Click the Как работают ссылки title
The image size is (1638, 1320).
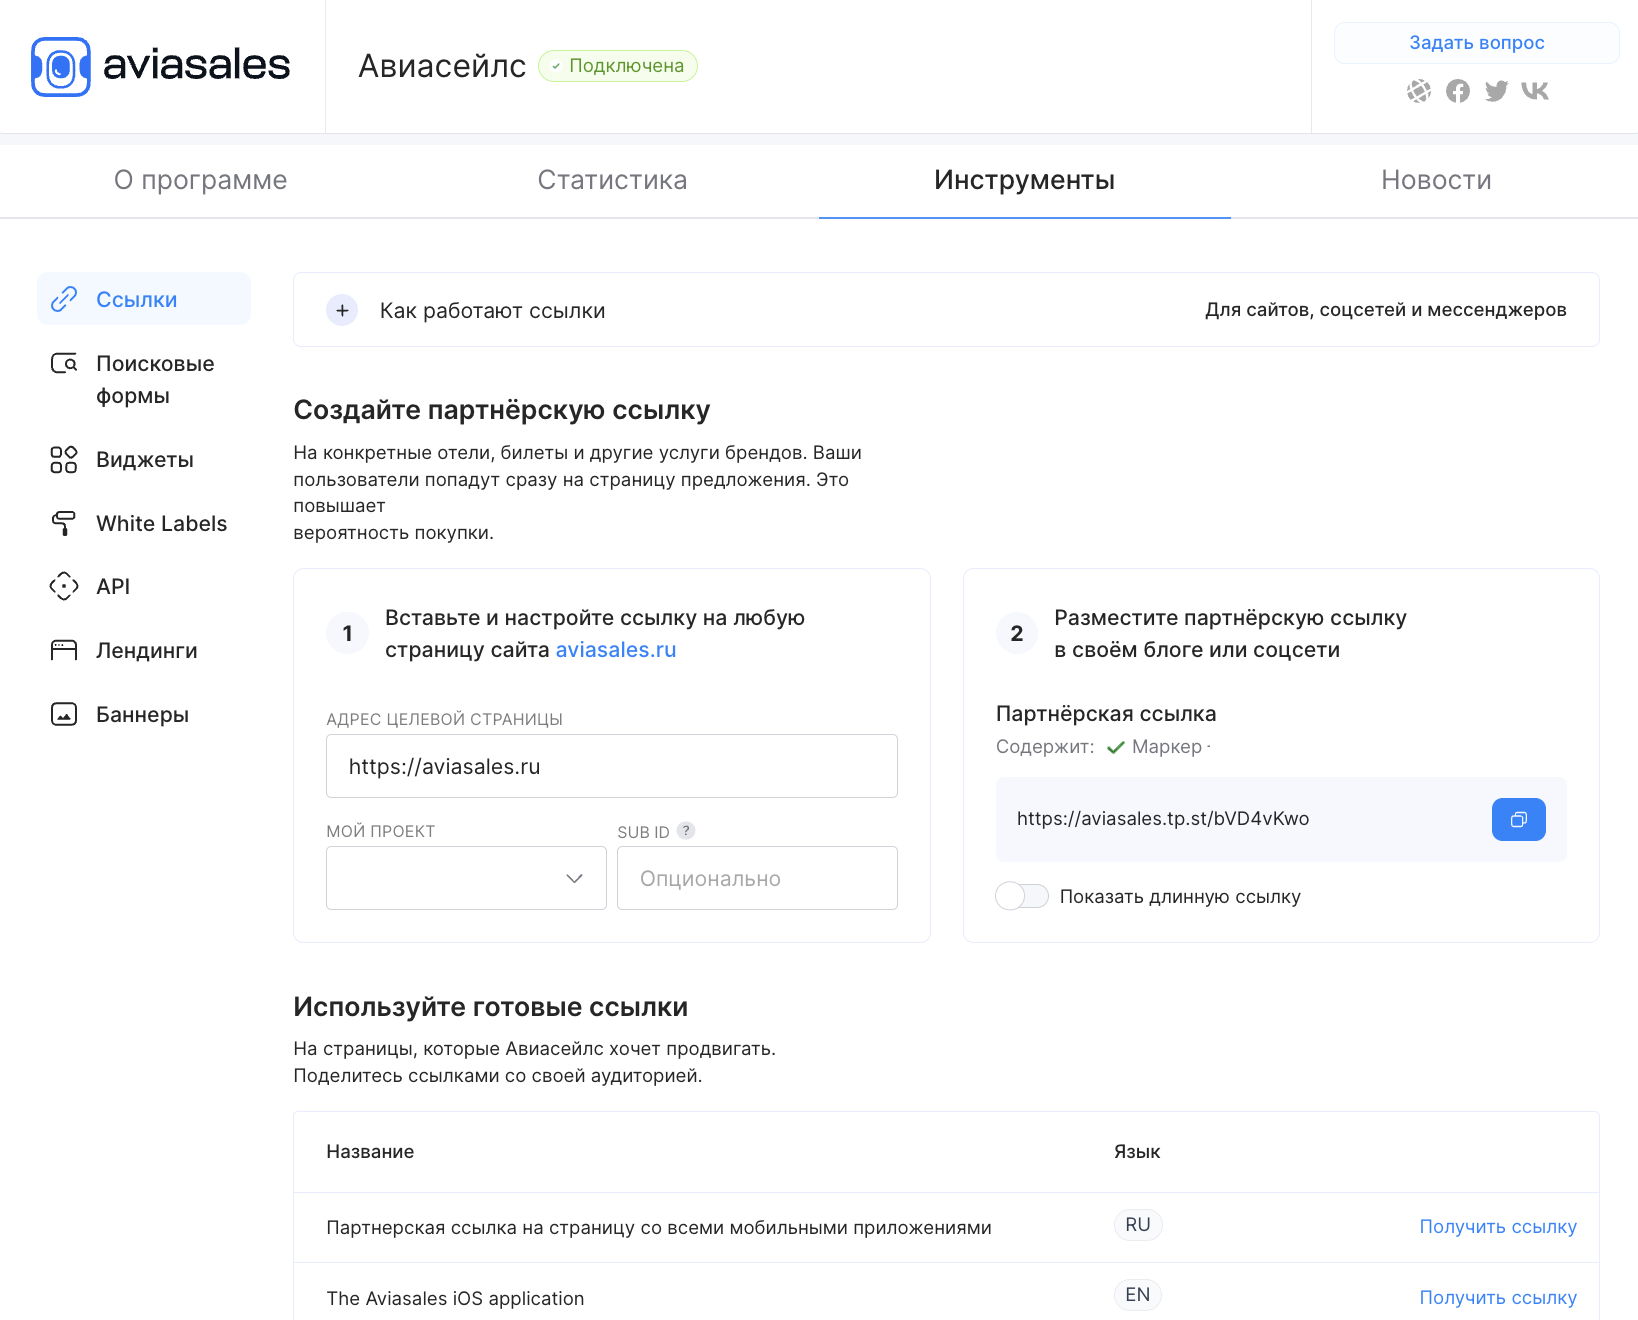tap(492, 311)
